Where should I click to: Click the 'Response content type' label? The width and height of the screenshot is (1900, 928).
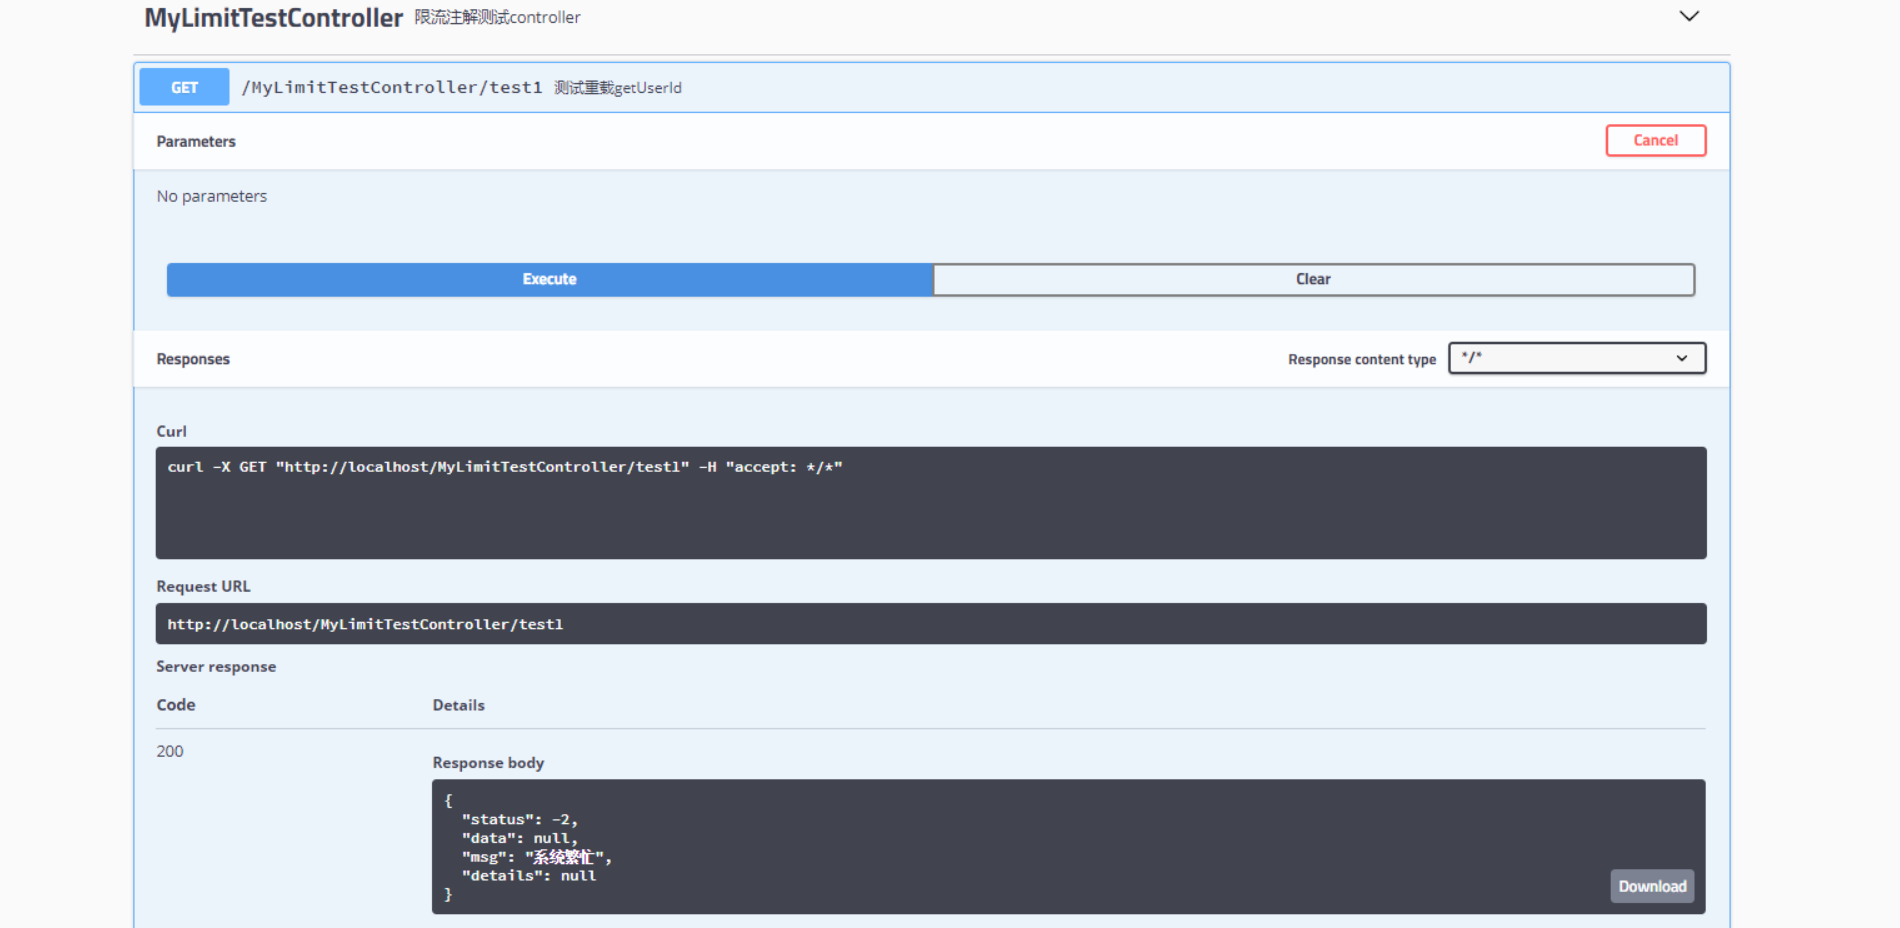point(1362,359)
